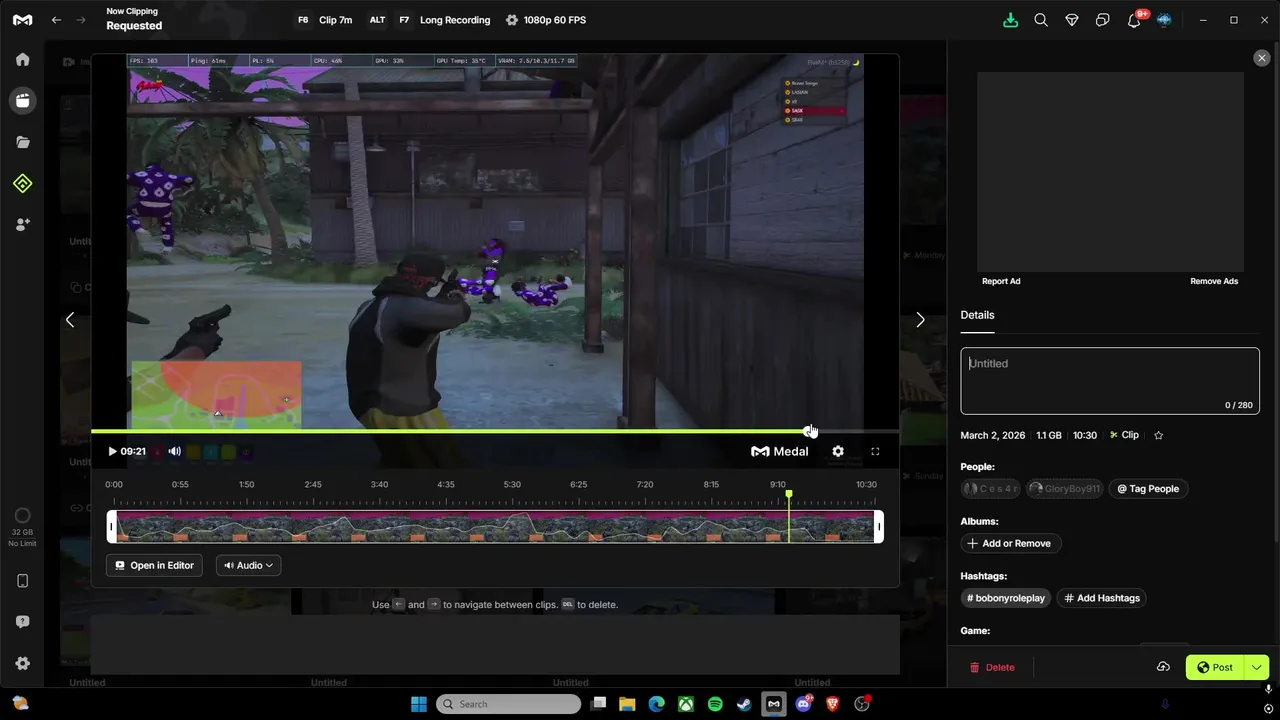Open player settings gear icon

[x=838, y=451]
